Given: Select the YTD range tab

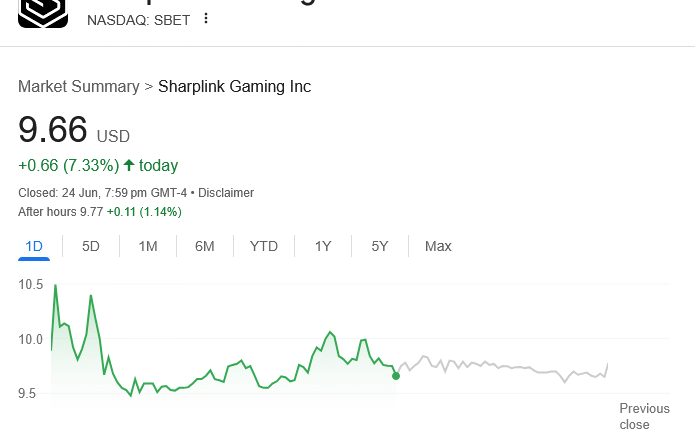Looking at the screenshot, I should (x=264, y=246).
